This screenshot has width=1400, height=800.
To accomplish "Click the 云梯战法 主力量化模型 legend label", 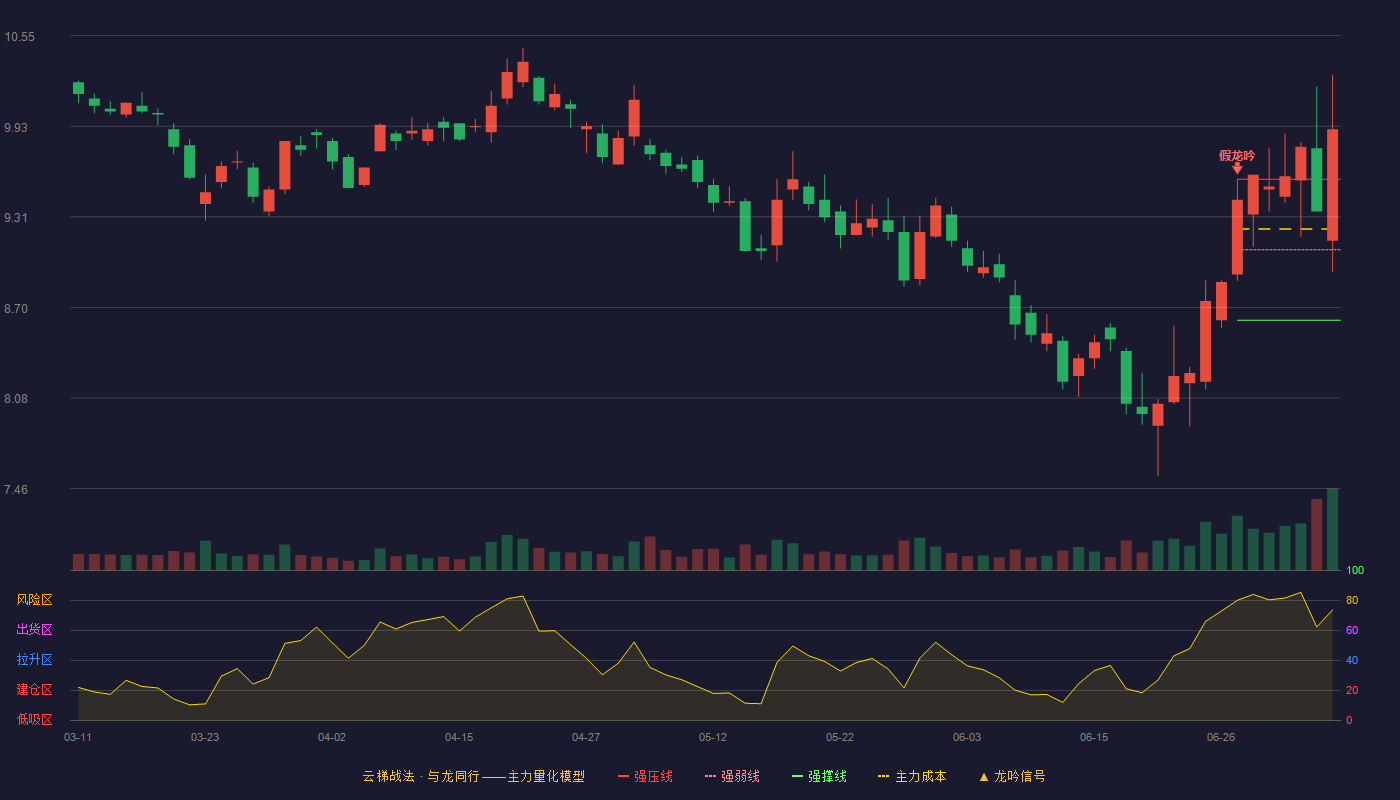I will [473, 776].
